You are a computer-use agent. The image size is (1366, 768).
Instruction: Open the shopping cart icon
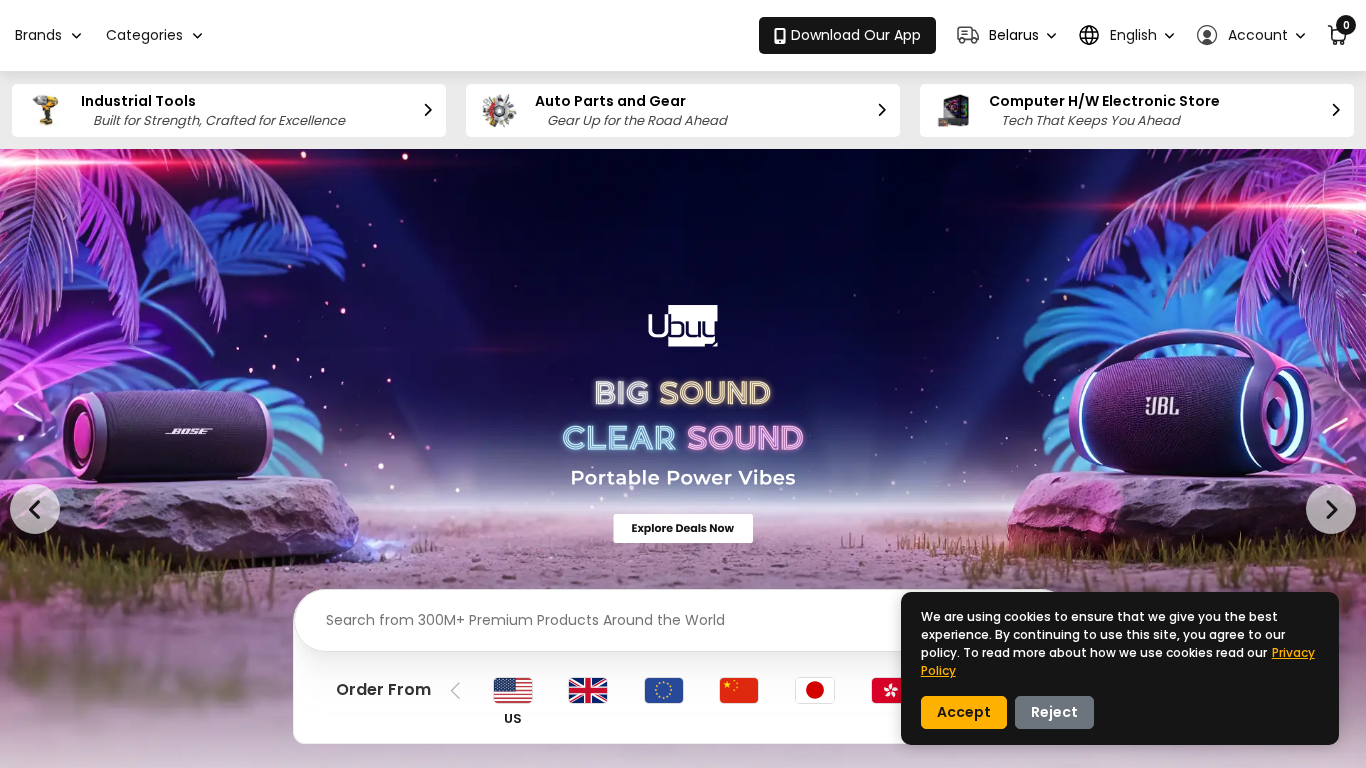pos(1337,35)
